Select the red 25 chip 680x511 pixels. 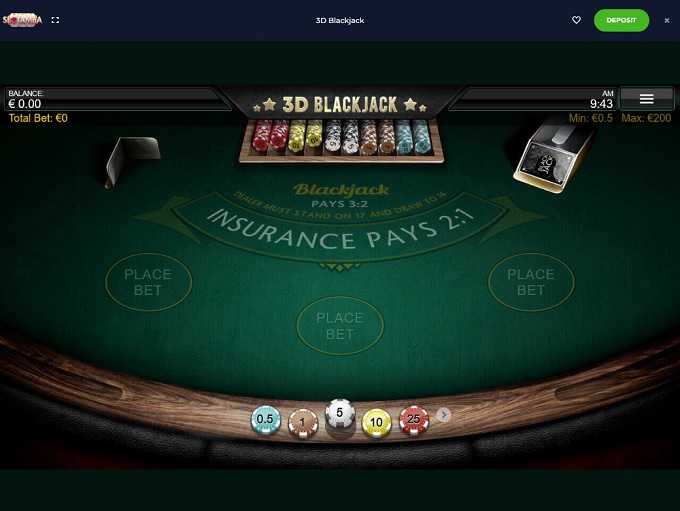click(414, 419)
